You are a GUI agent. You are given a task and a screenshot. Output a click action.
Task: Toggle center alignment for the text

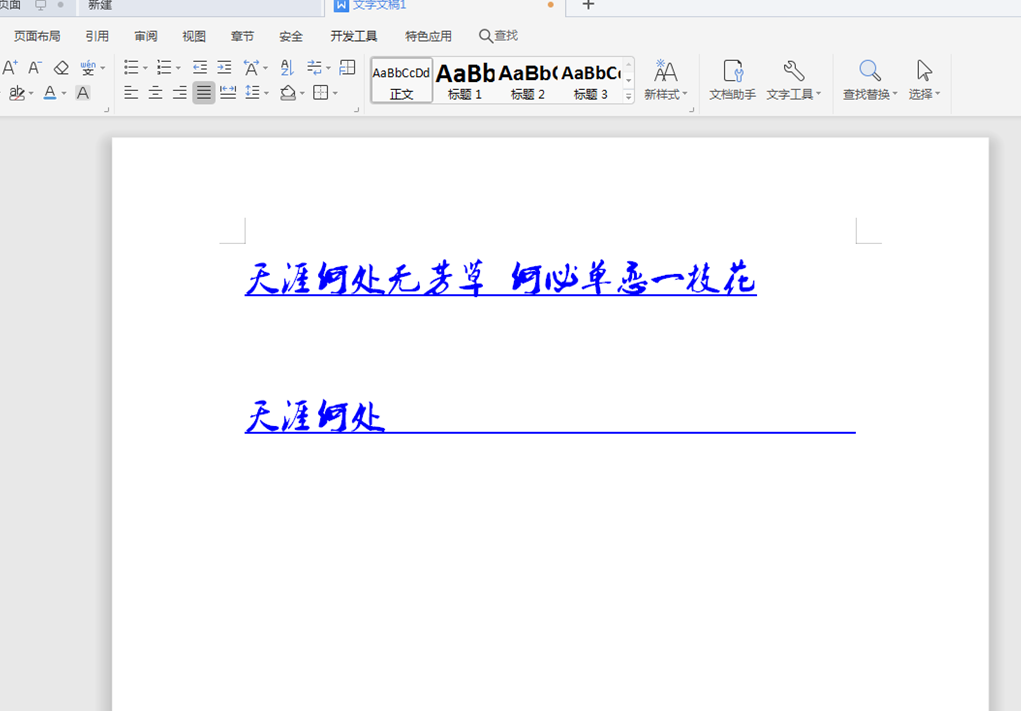(156, 93)
